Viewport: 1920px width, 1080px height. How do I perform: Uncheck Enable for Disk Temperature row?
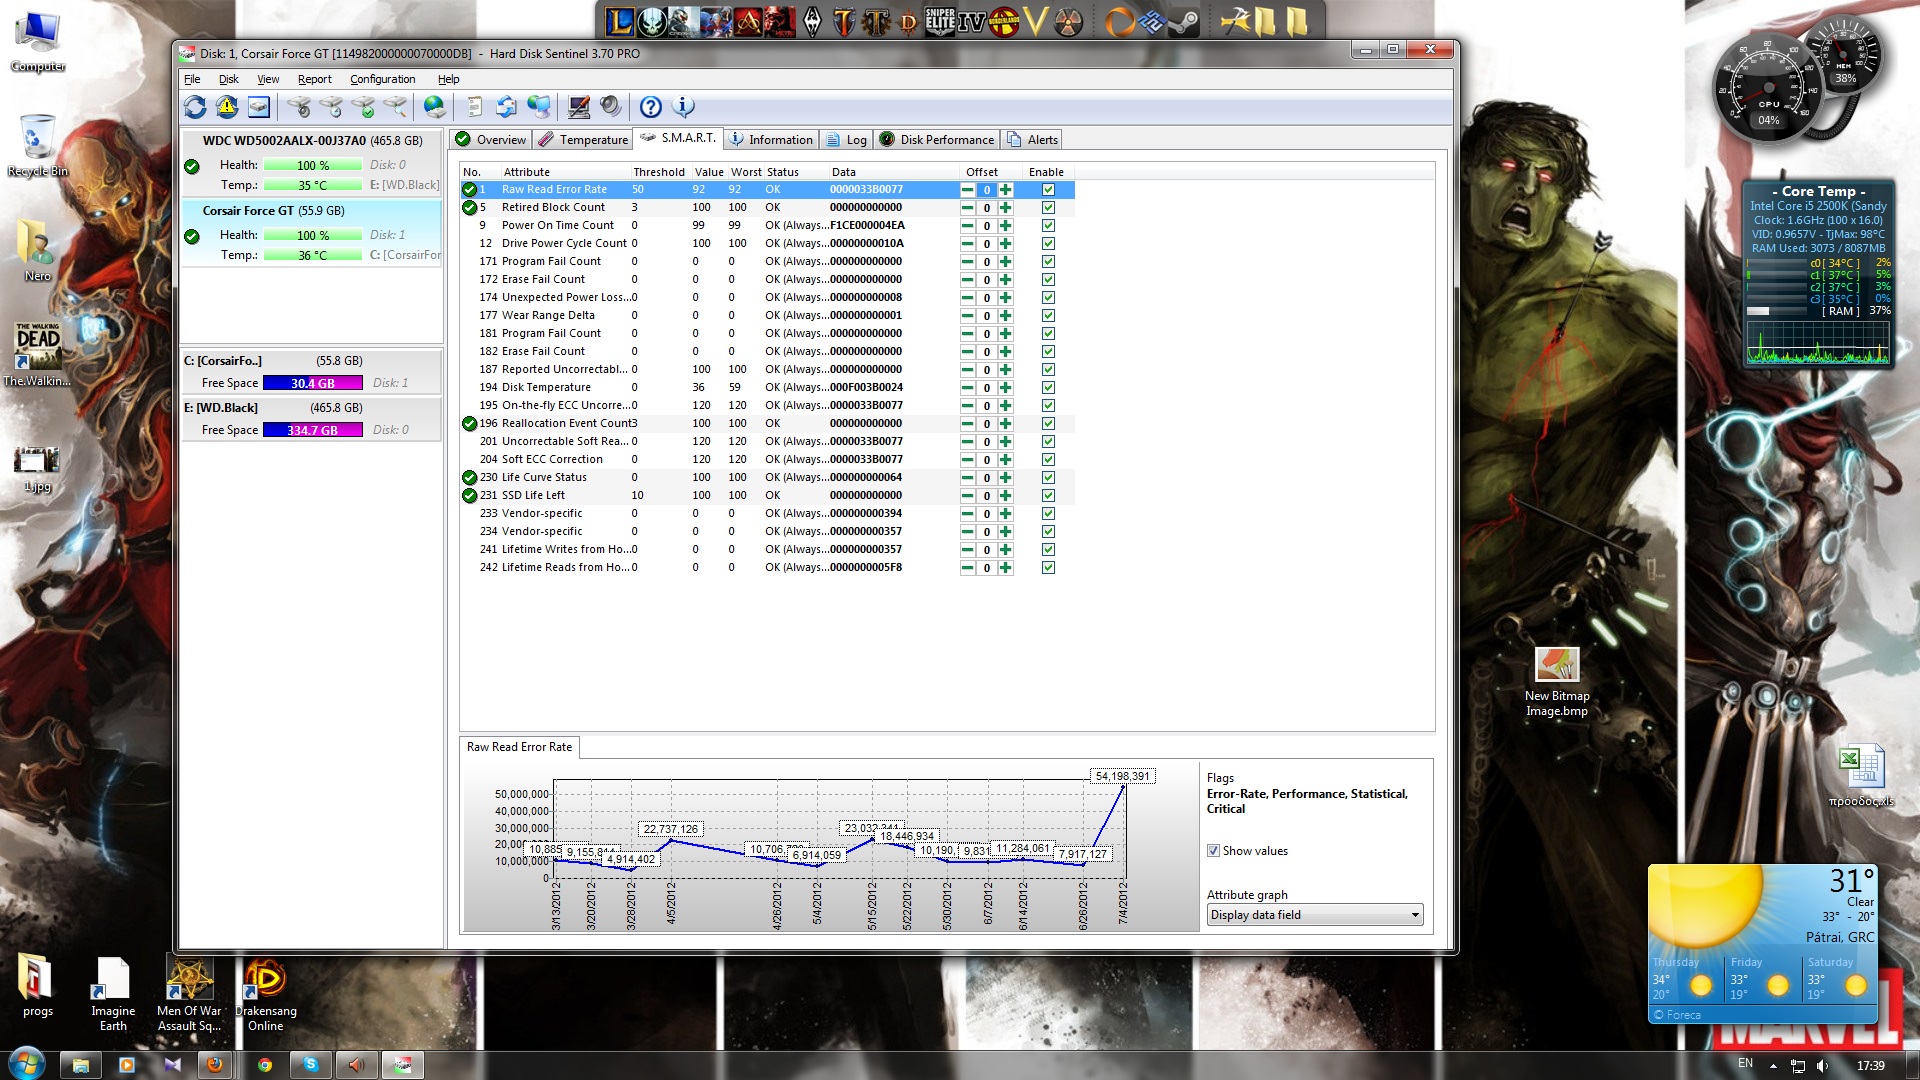(1048, 388)
